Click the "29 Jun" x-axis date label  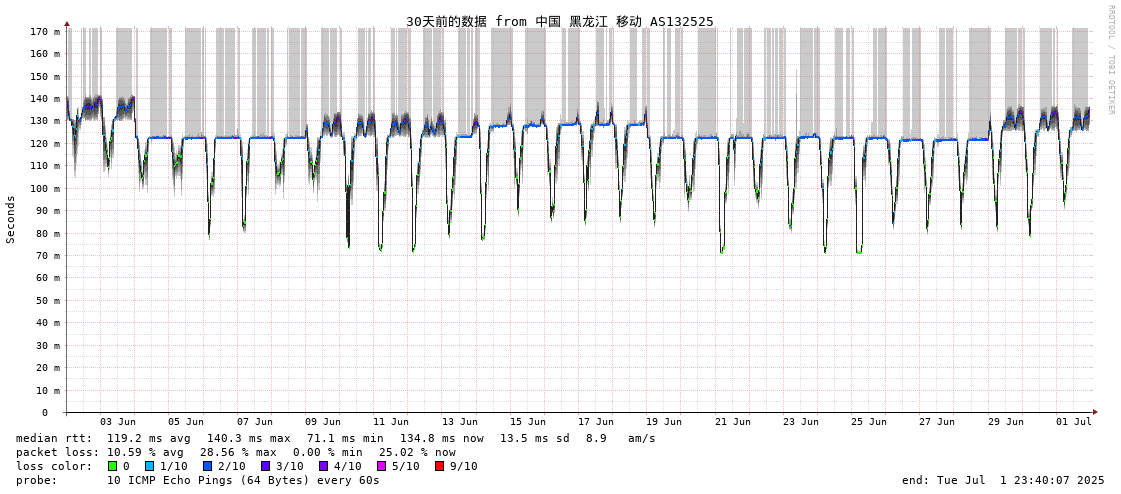1006,422
